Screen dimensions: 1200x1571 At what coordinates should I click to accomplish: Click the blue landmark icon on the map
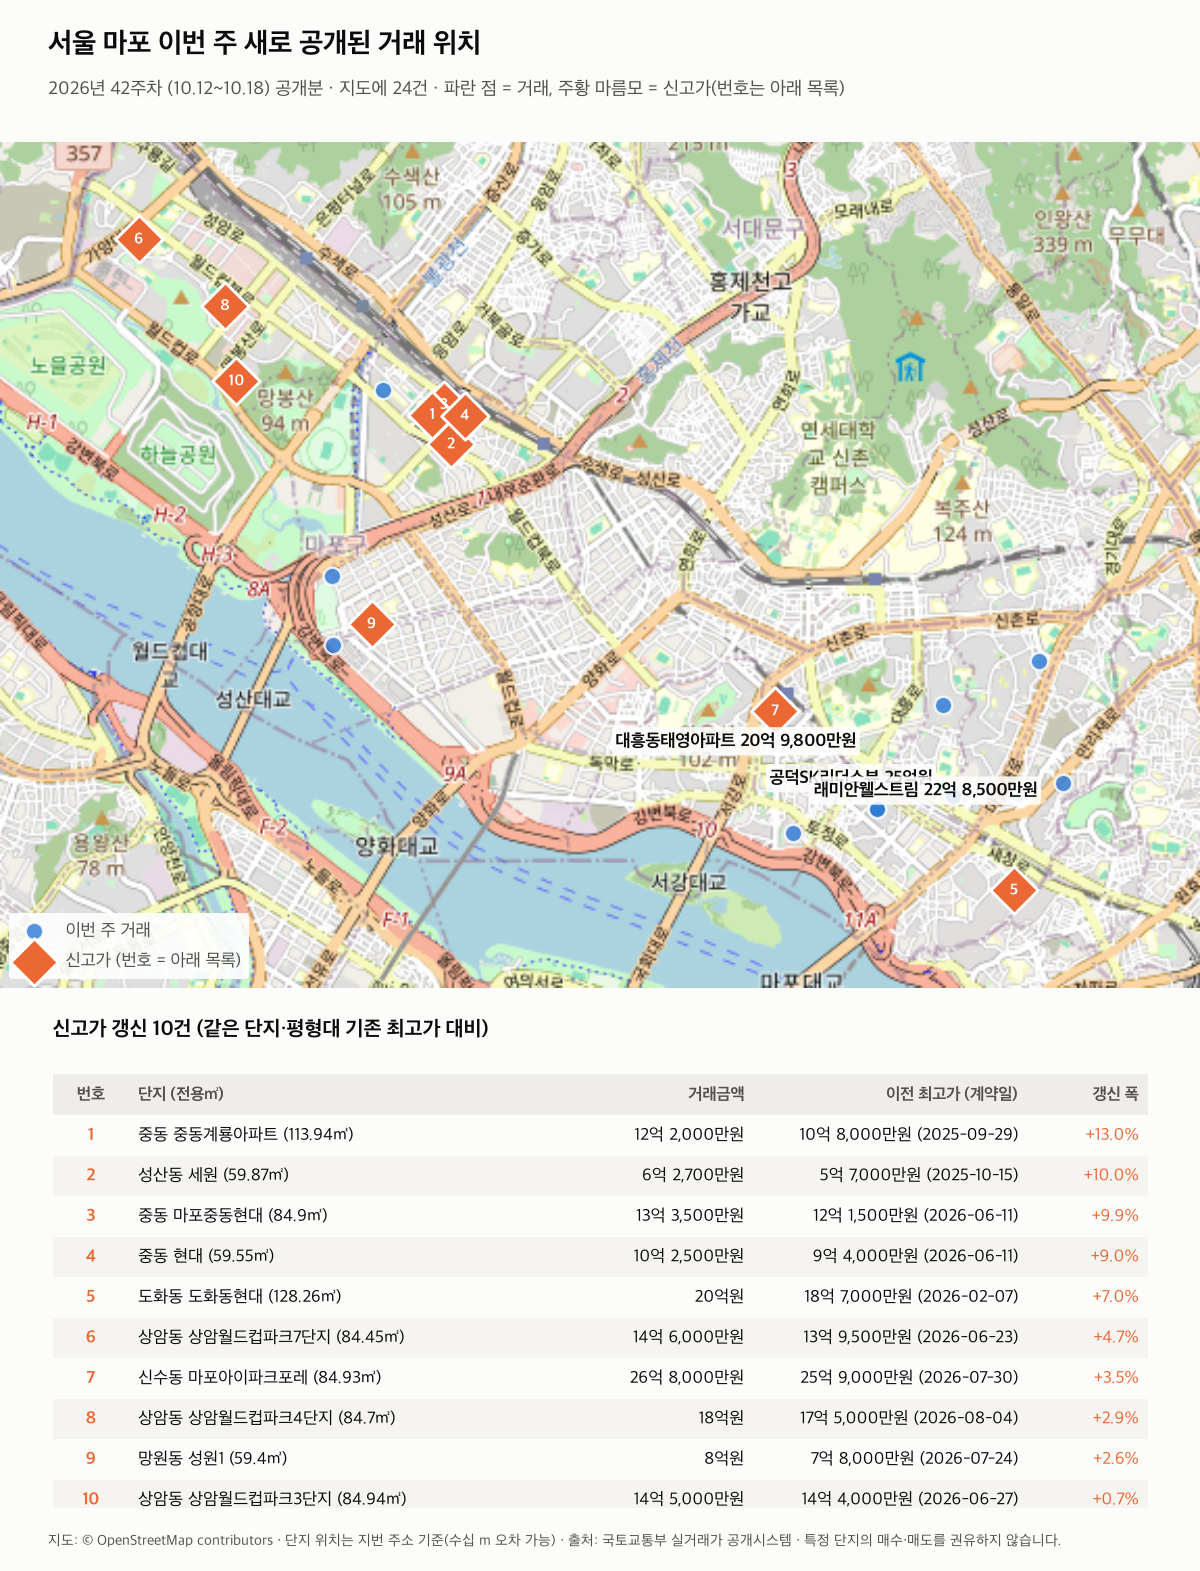coord(910,367)
